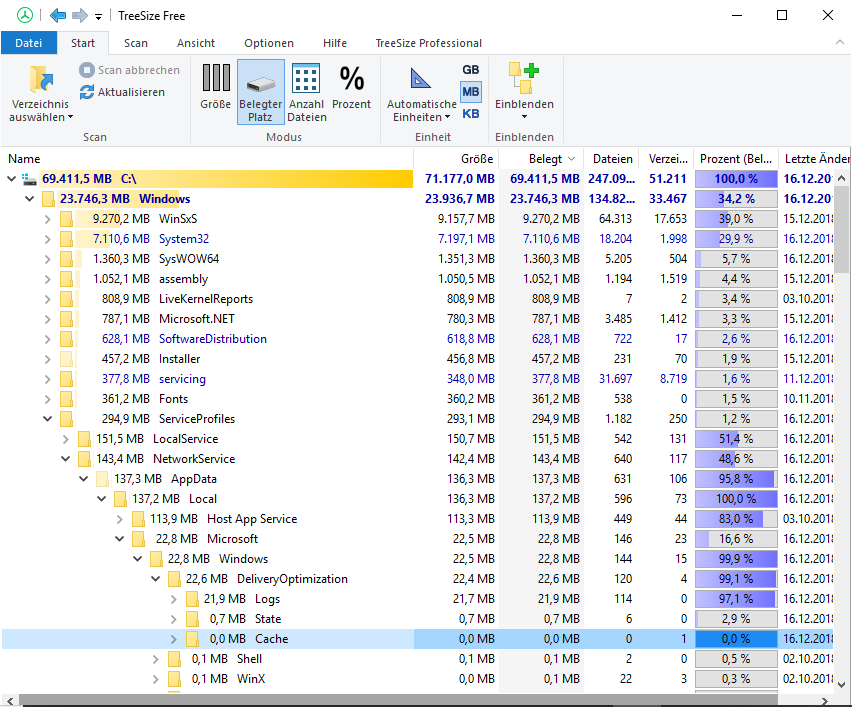
Task: Collapse the ribbon with the arrow
Action: click(x=840, y=42)
